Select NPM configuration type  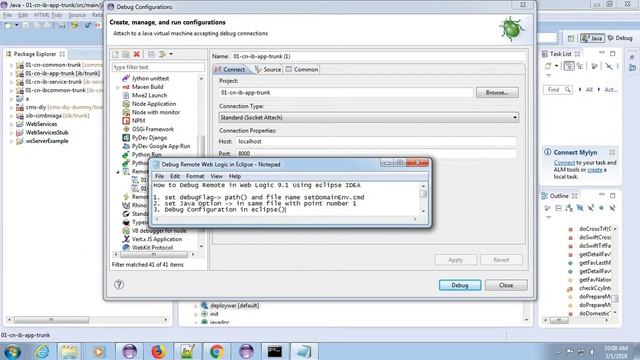[x=138, y=121]
